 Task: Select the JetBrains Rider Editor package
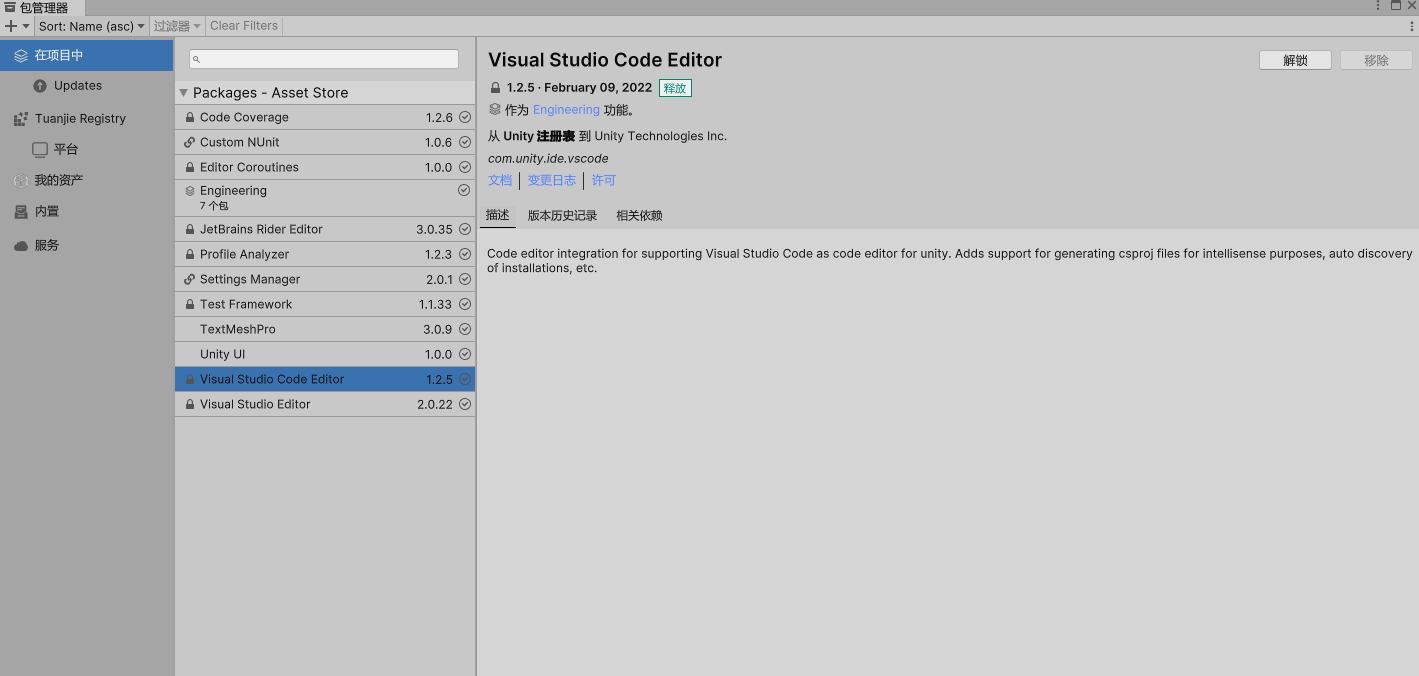(x=325, y=229)
